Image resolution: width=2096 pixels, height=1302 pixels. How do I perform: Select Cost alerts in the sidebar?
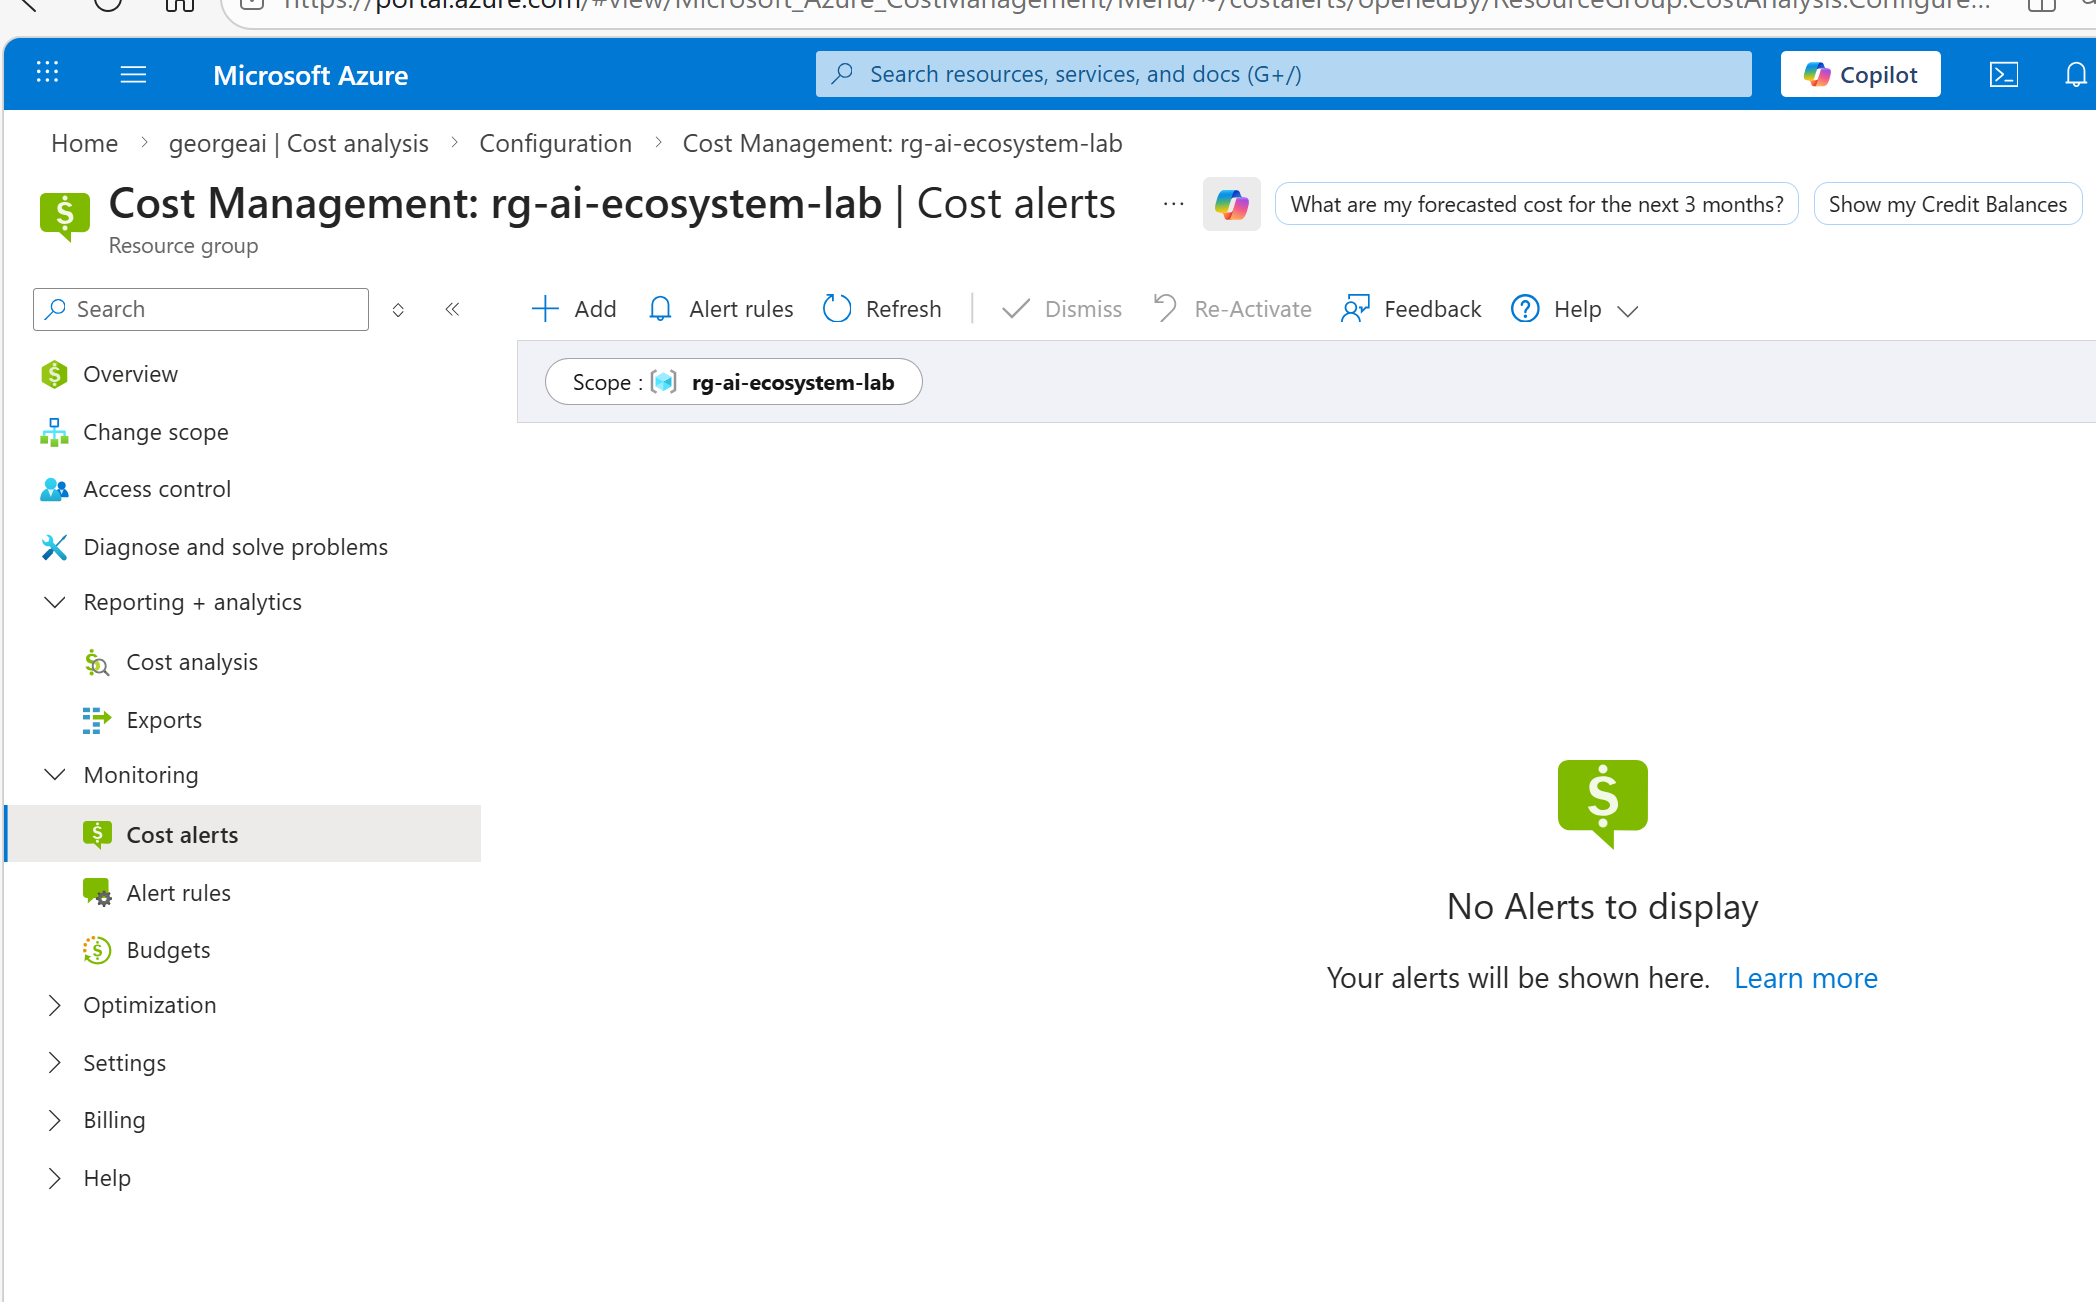tap(243, 834)
